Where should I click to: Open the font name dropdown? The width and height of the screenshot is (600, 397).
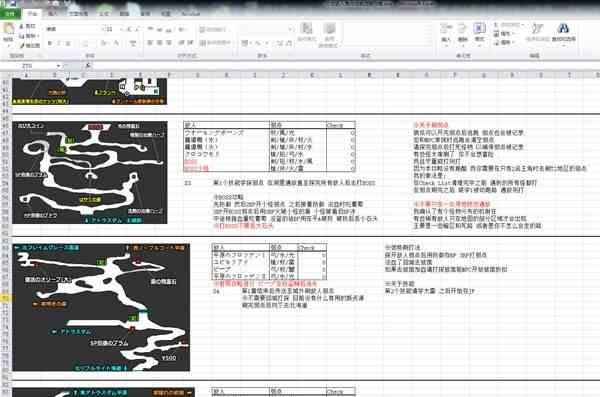click(x=103, y=29)
